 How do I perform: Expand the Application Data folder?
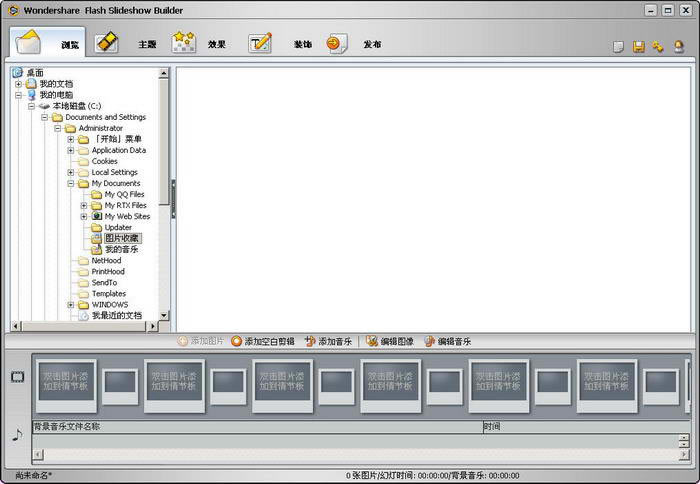coord(71,150)
